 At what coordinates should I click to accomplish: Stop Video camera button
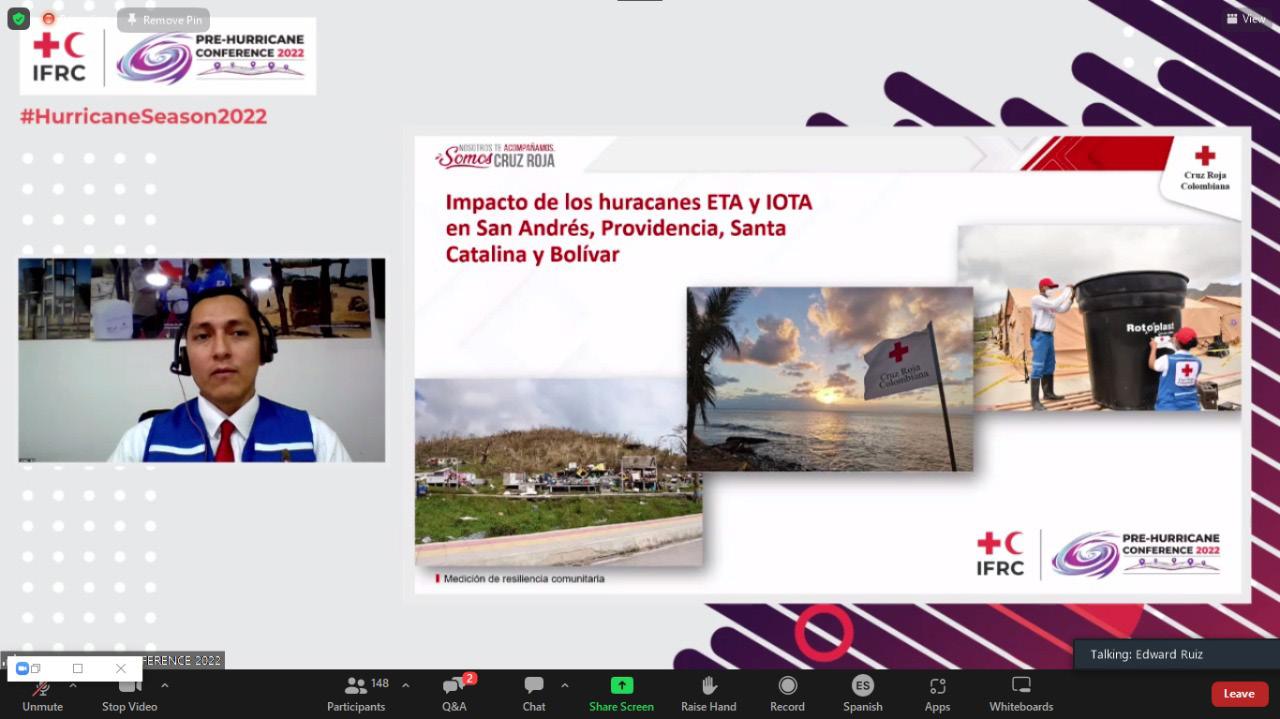pos(130,695)
